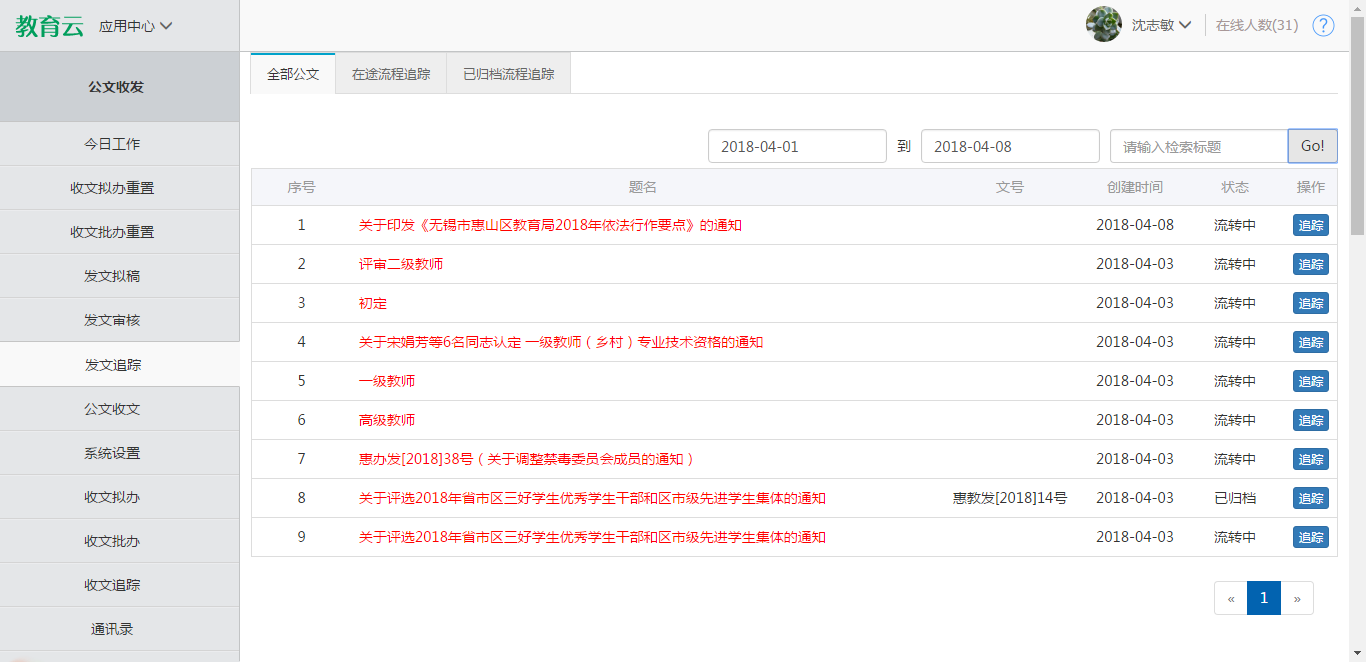The image size is (1366, 662).
Task: Focus the search title input box
Action: [1198, 146]
